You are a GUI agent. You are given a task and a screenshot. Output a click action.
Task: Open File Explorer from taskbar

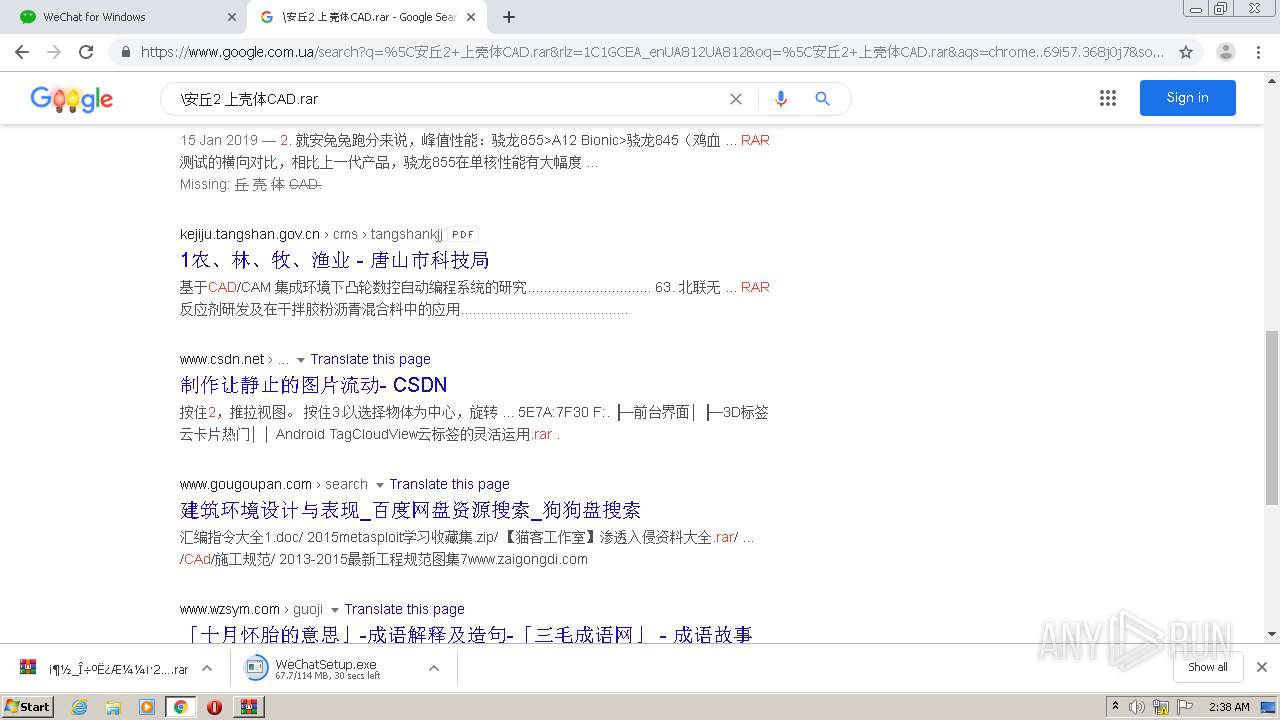113,707
